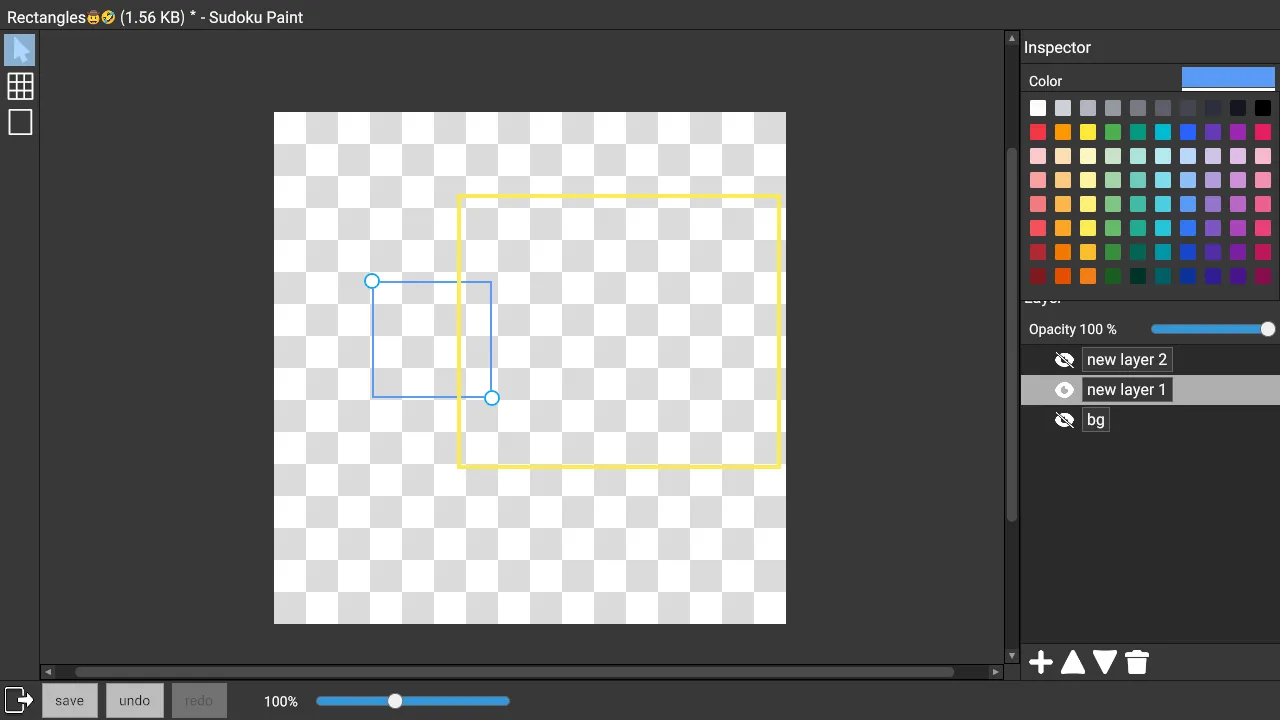Click the current color preview bar
This screenshot has width=1280, height=720.
click(x=1228, y=79)
